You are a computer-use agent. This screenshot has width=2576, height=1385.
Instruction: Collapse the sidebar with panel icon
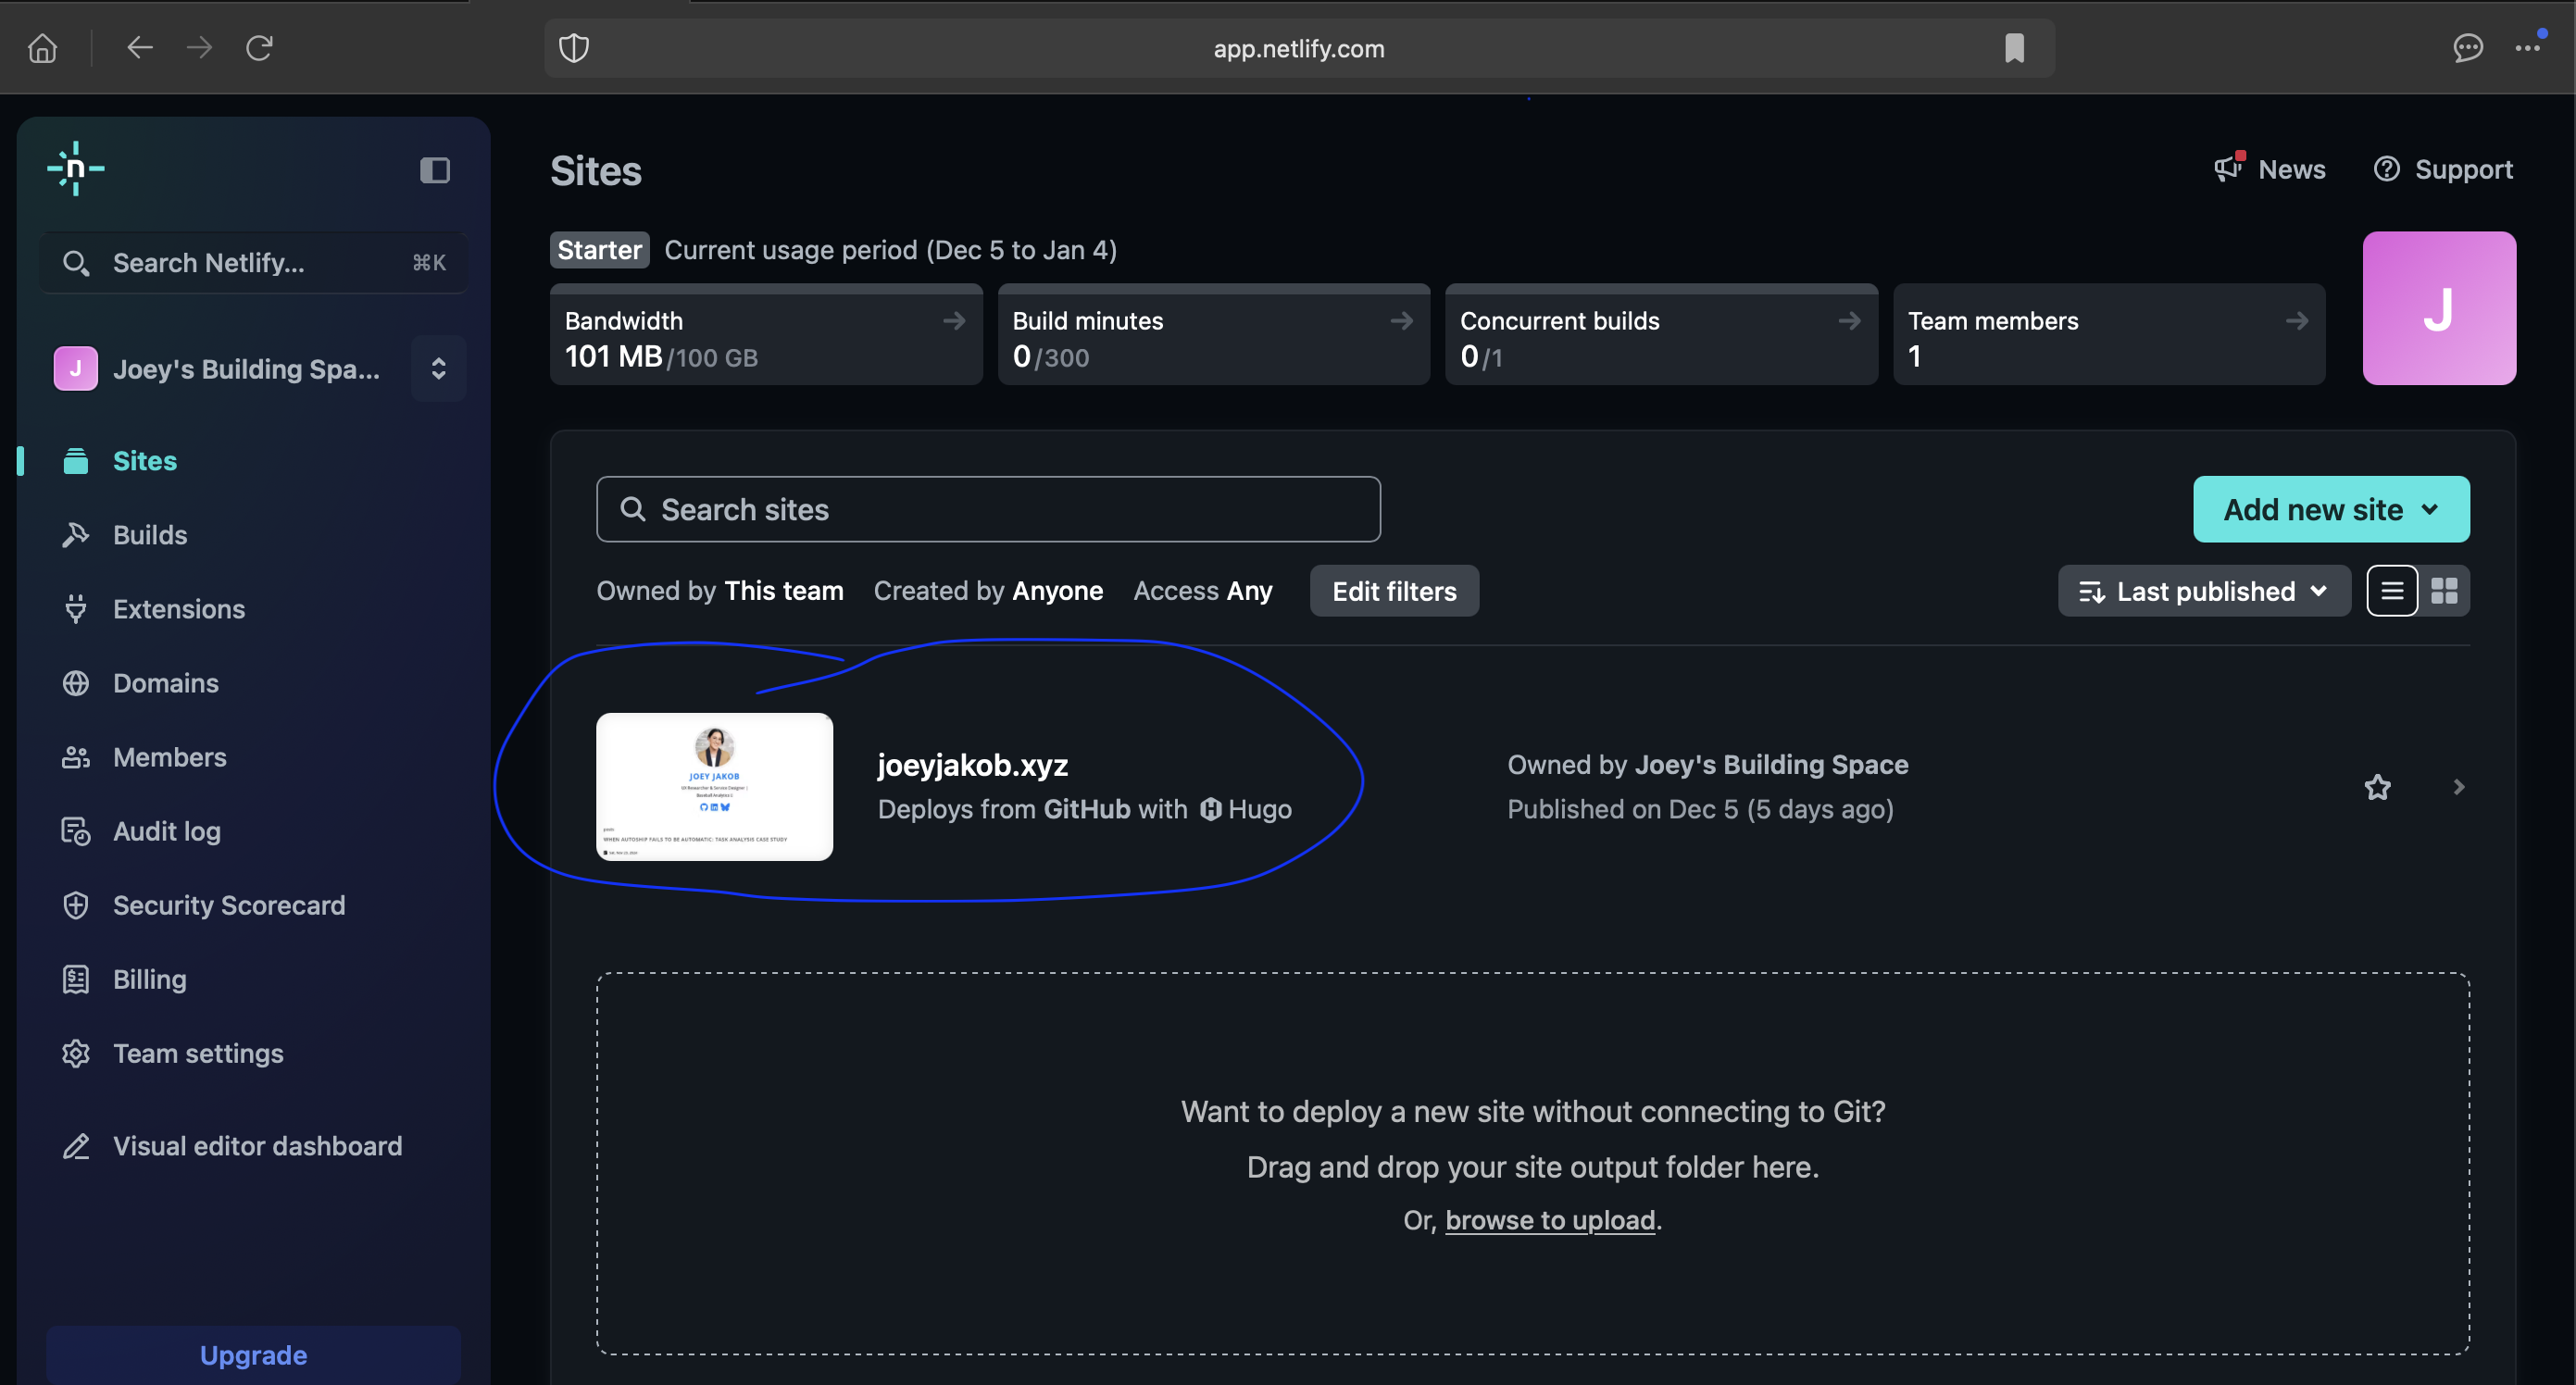434,170
